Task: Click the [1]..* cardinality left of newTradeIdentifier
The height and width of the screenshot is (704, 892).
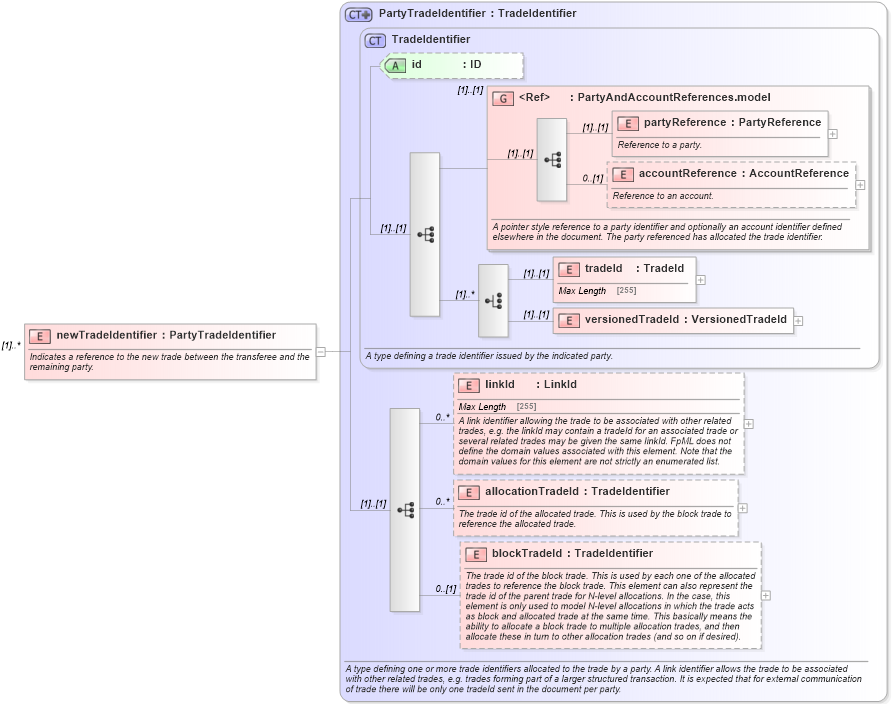Action: (11, 345)
